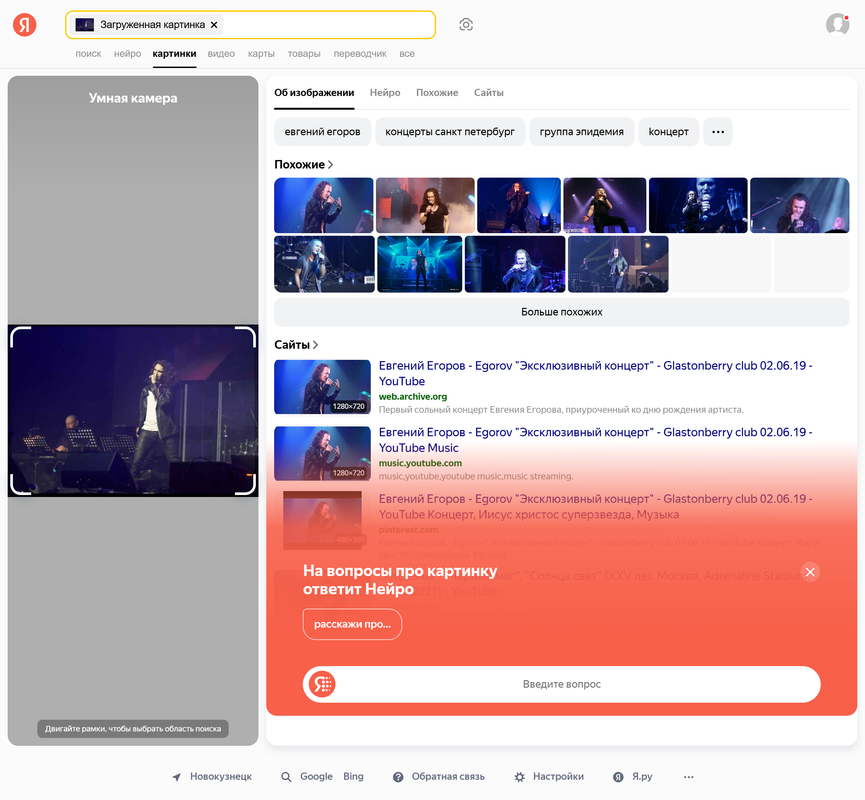
Task: Click the web.archive.org domain link
Action: pos(413,397)
